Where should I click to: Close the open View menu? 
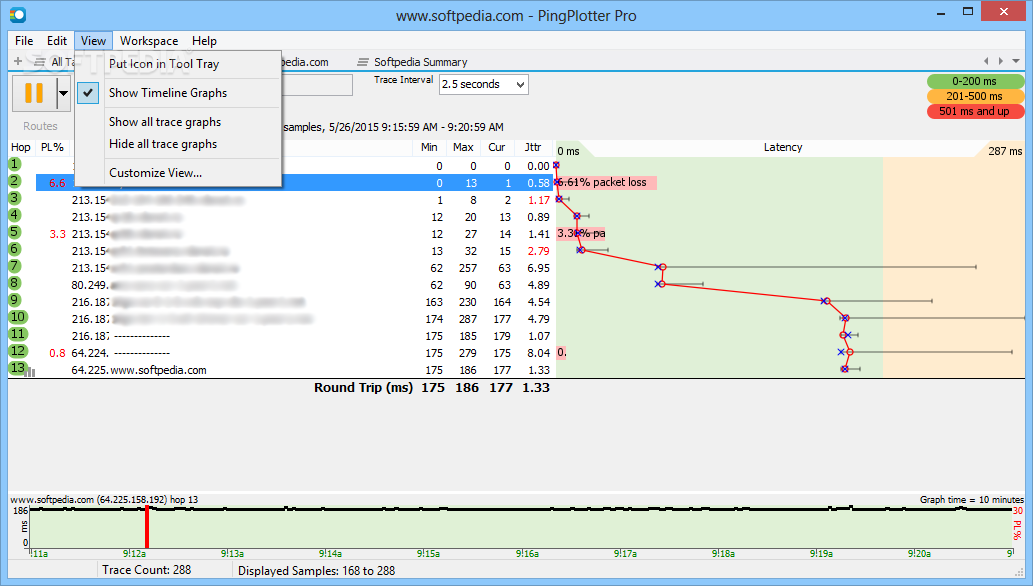click(93, 41)
